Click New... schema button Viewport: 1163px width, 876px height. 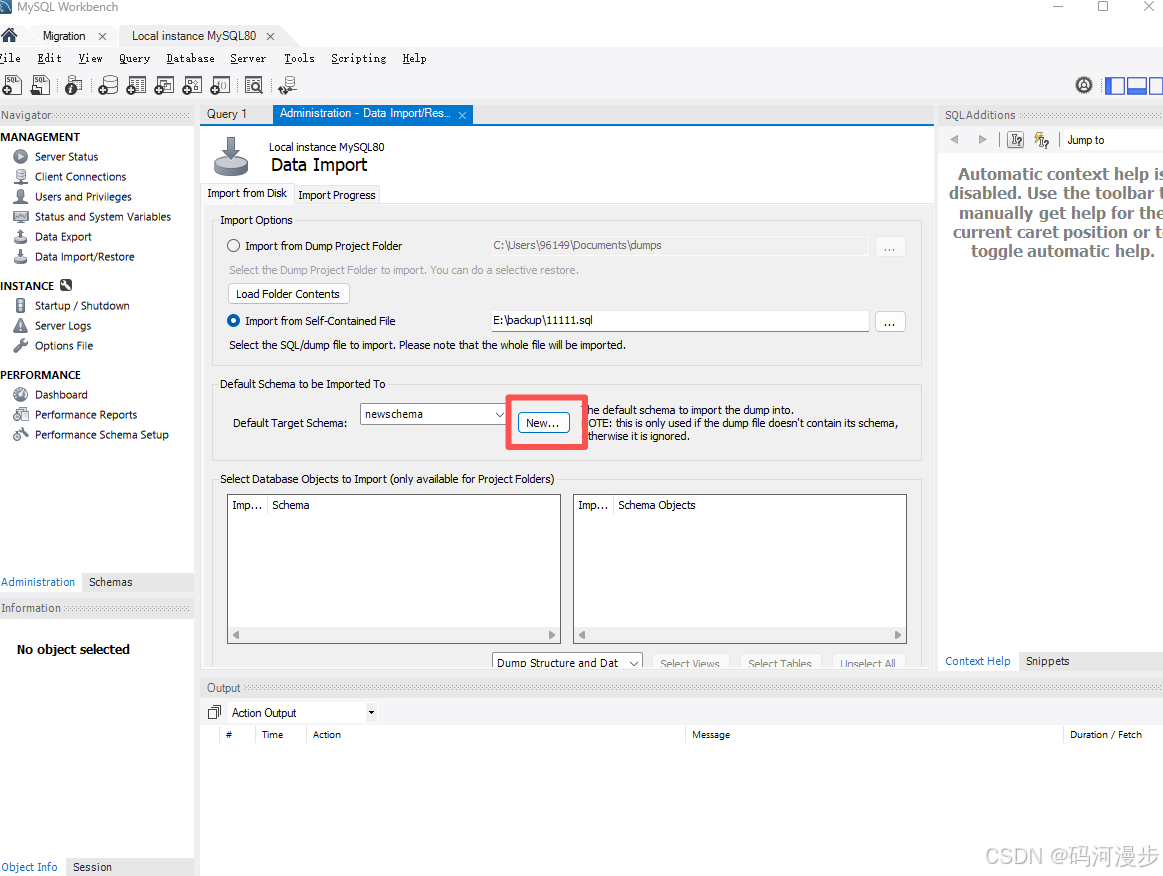pos(543,423)
